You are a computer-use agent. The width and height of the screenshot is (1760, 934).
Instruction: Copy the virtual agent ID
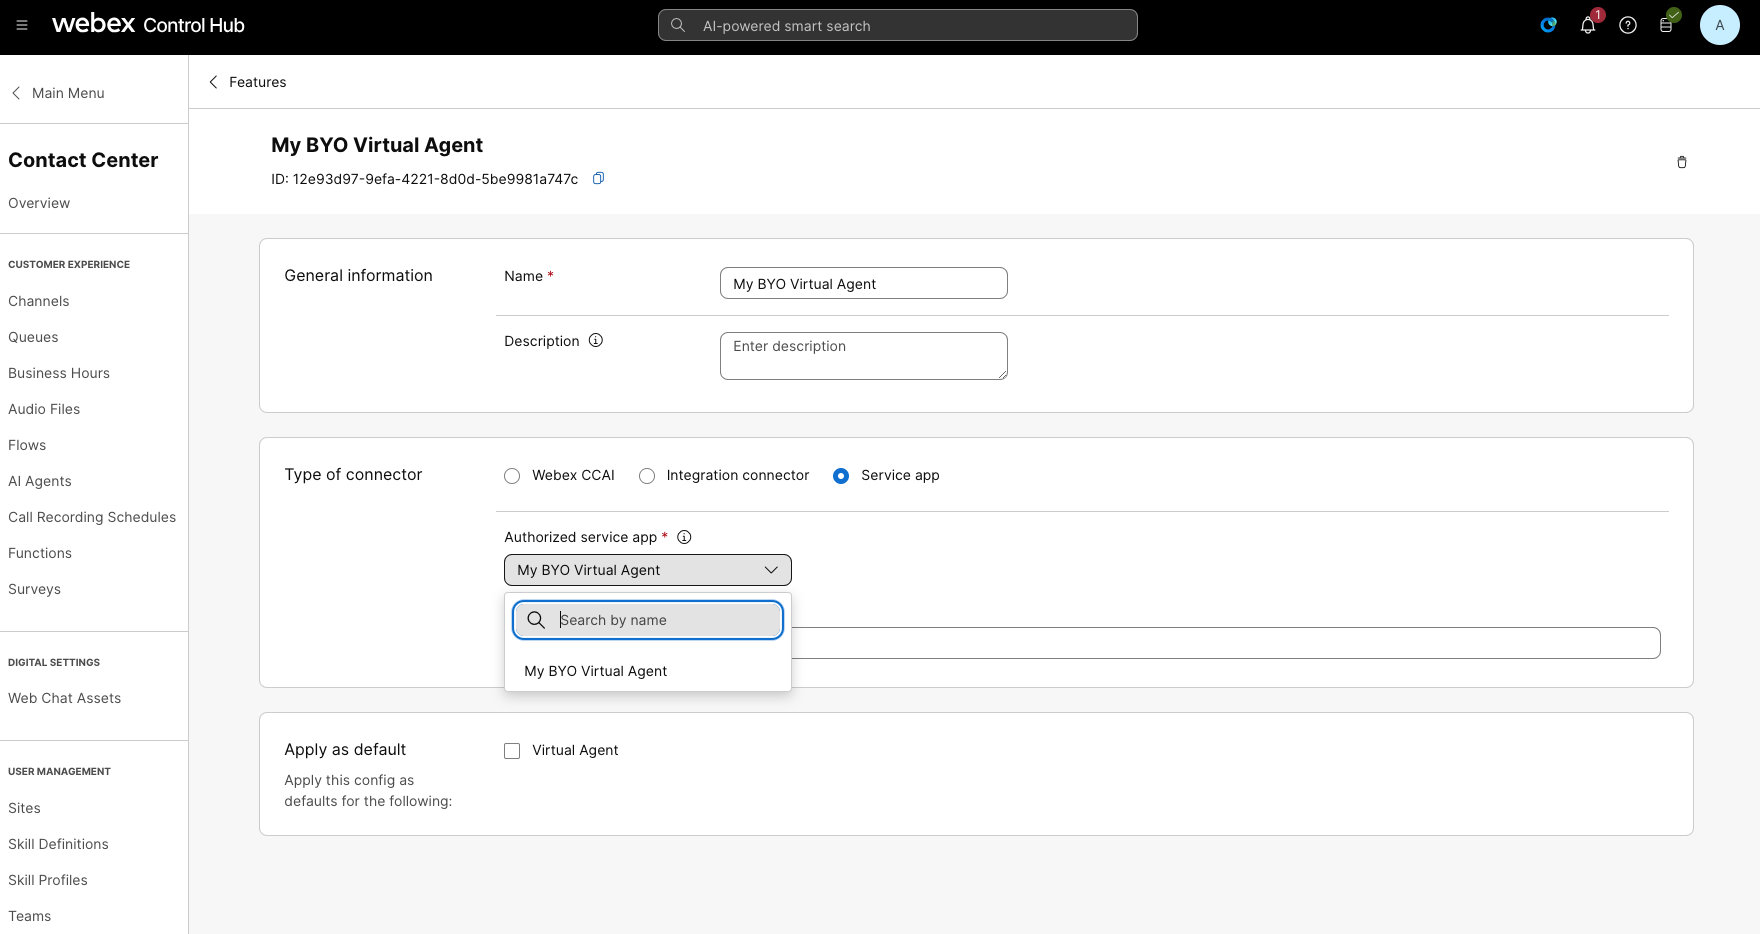click(x=598, y=178)
